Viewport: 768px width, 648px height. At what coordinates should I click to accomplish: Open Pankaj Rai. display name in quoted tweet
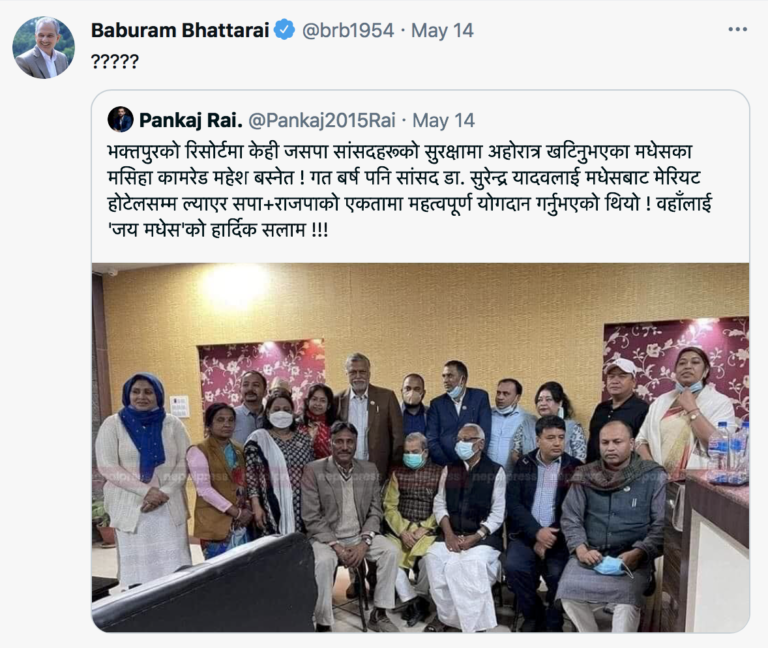pyautogui.click(x=191, y=120)
